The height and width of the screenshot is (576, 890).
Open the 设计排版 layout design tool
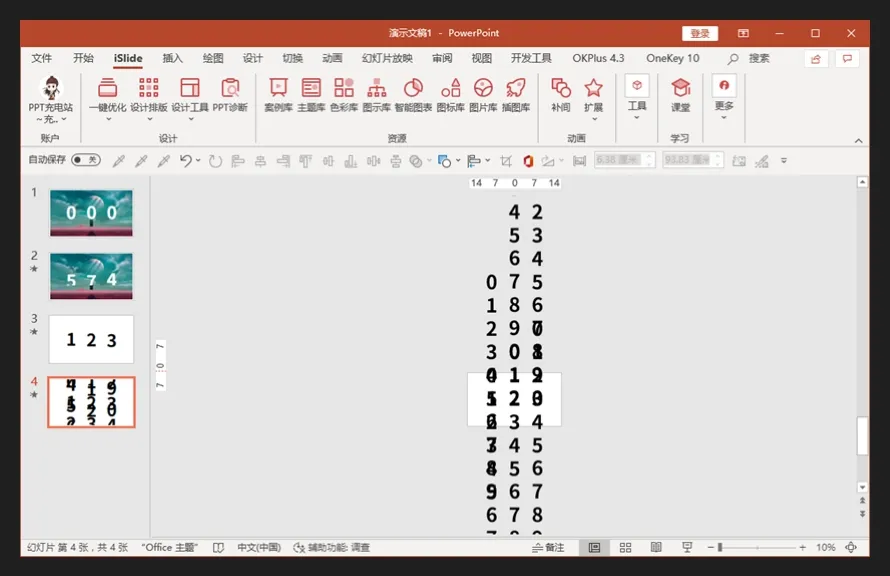tap(149, 89)
